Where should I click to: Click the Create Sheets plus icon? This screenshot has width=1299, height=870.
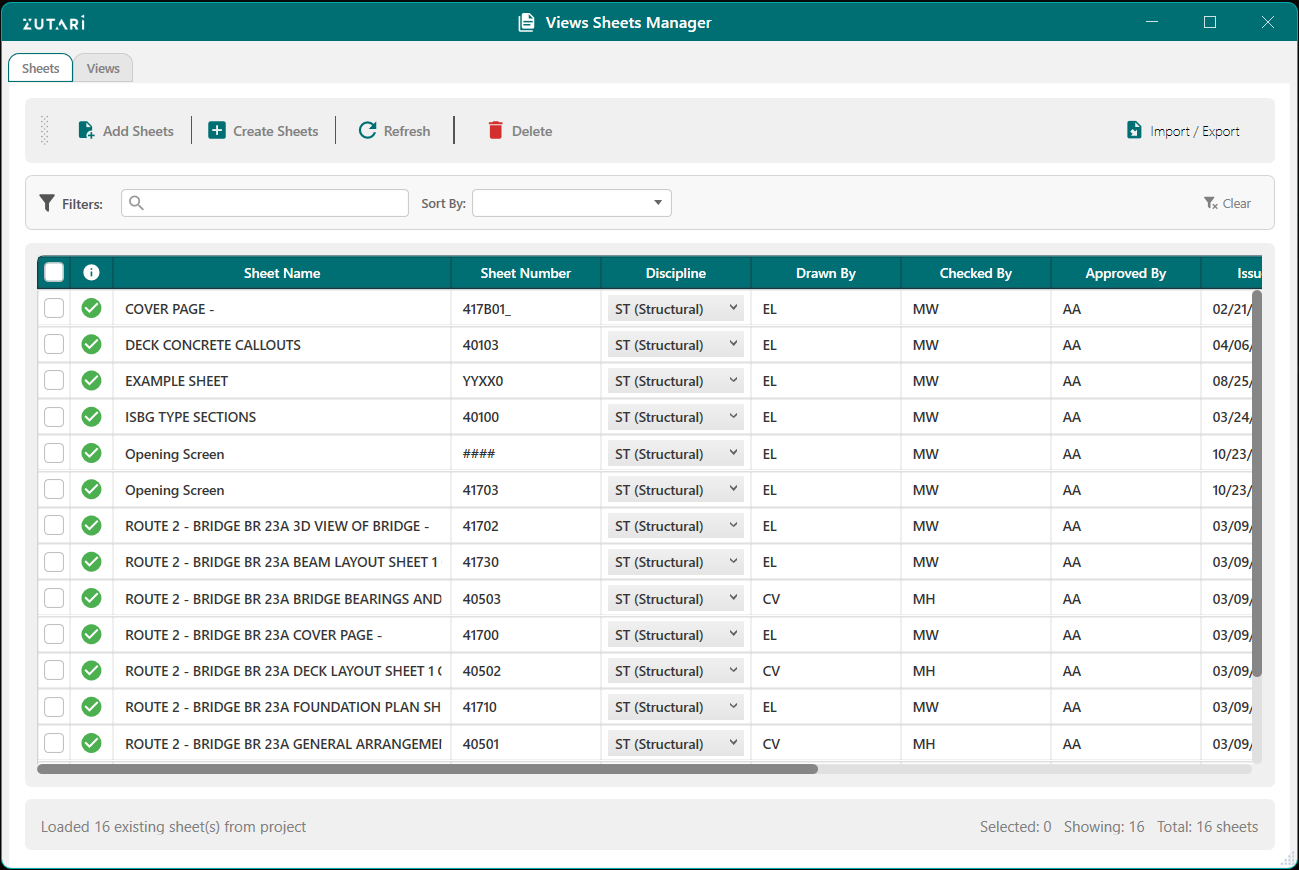[217, 131]
